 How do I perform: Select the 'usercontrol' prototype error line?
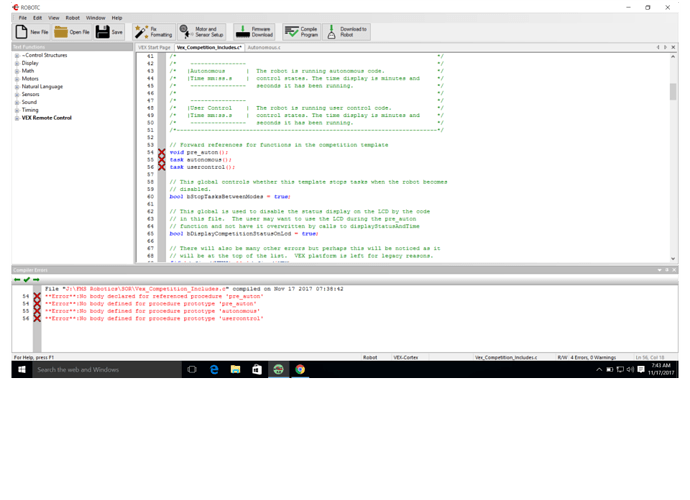pos(154,319)
